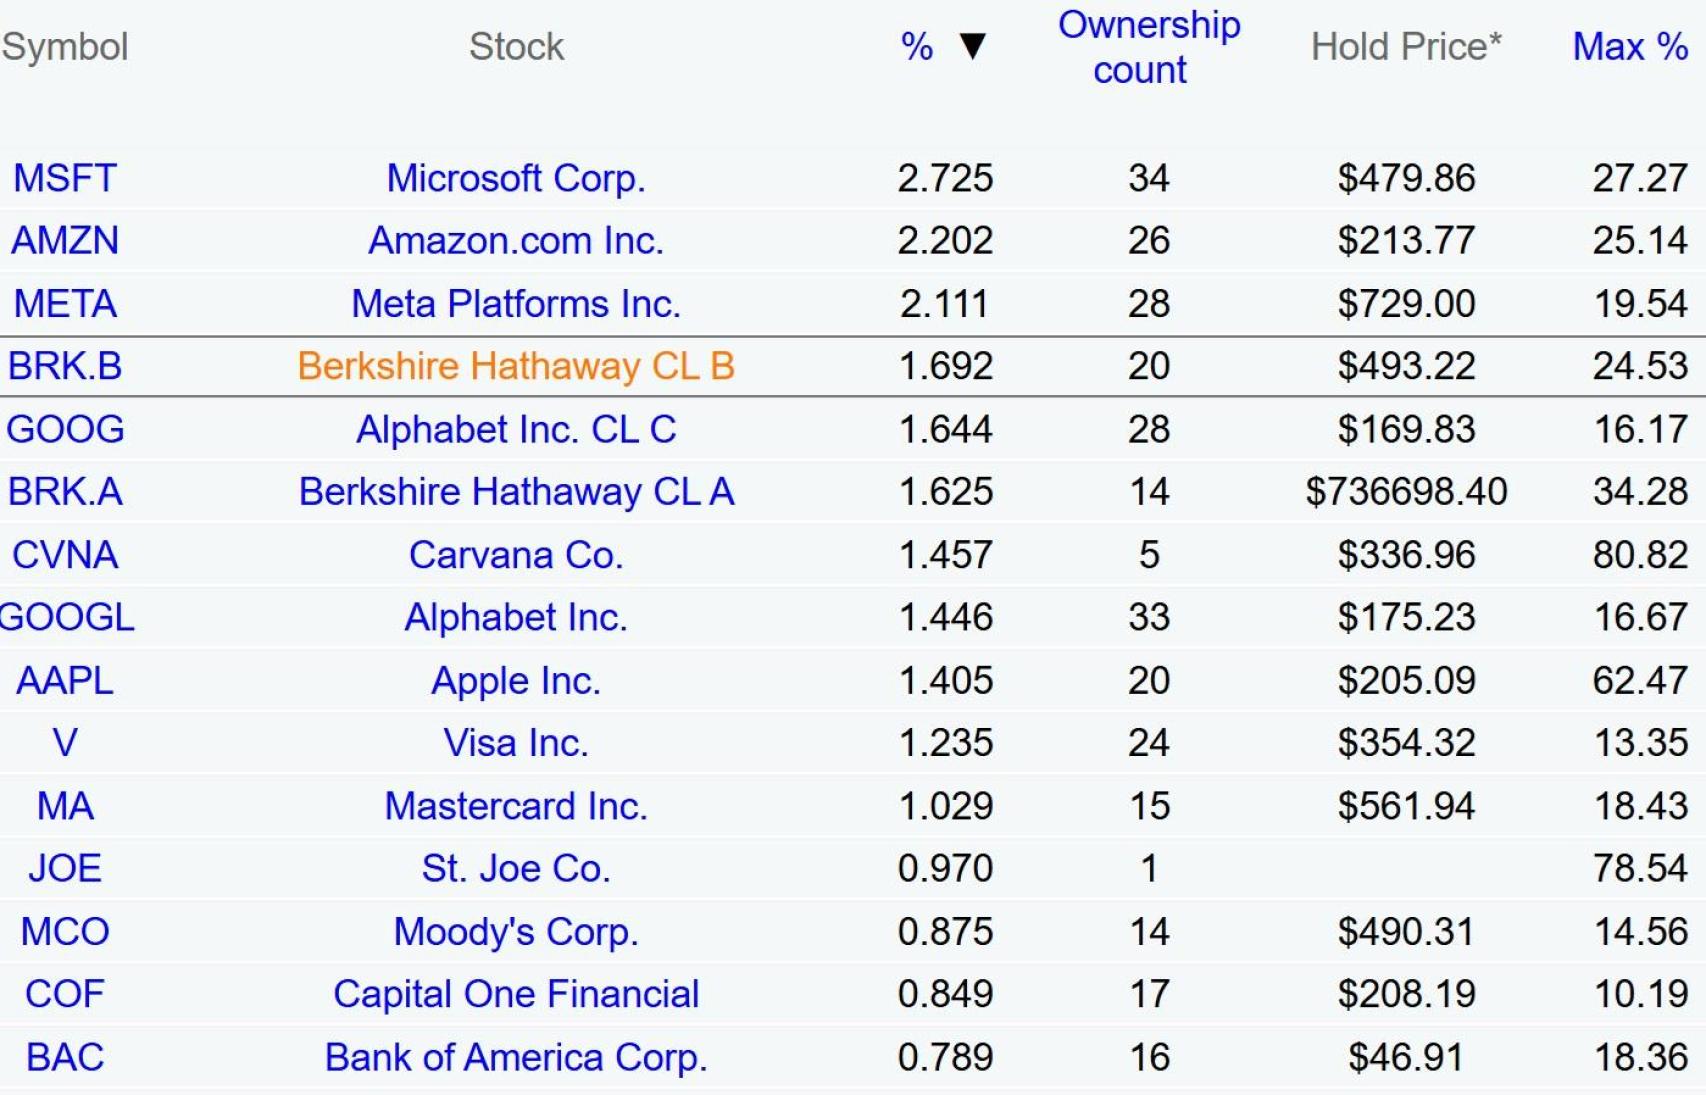Sort table by Ownership count

(1148, 47)
